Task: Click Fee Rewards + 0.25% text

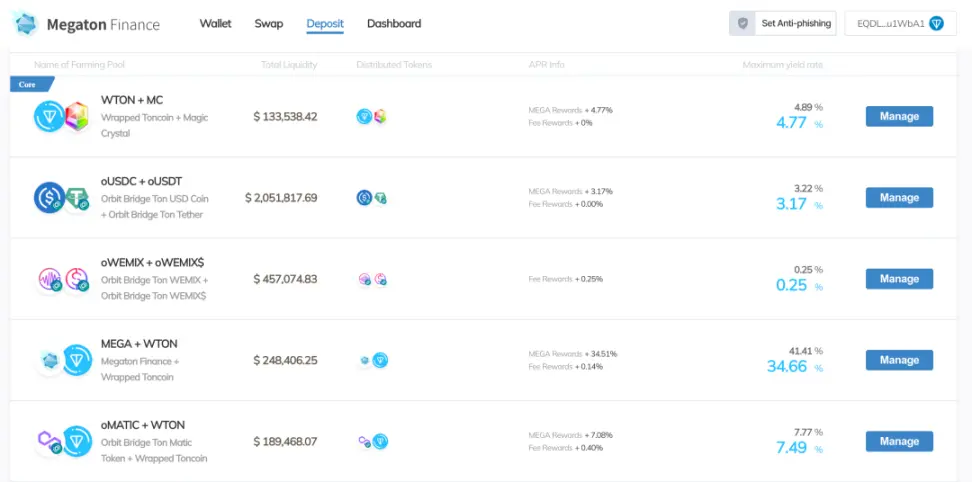Action: click(565, 279)
